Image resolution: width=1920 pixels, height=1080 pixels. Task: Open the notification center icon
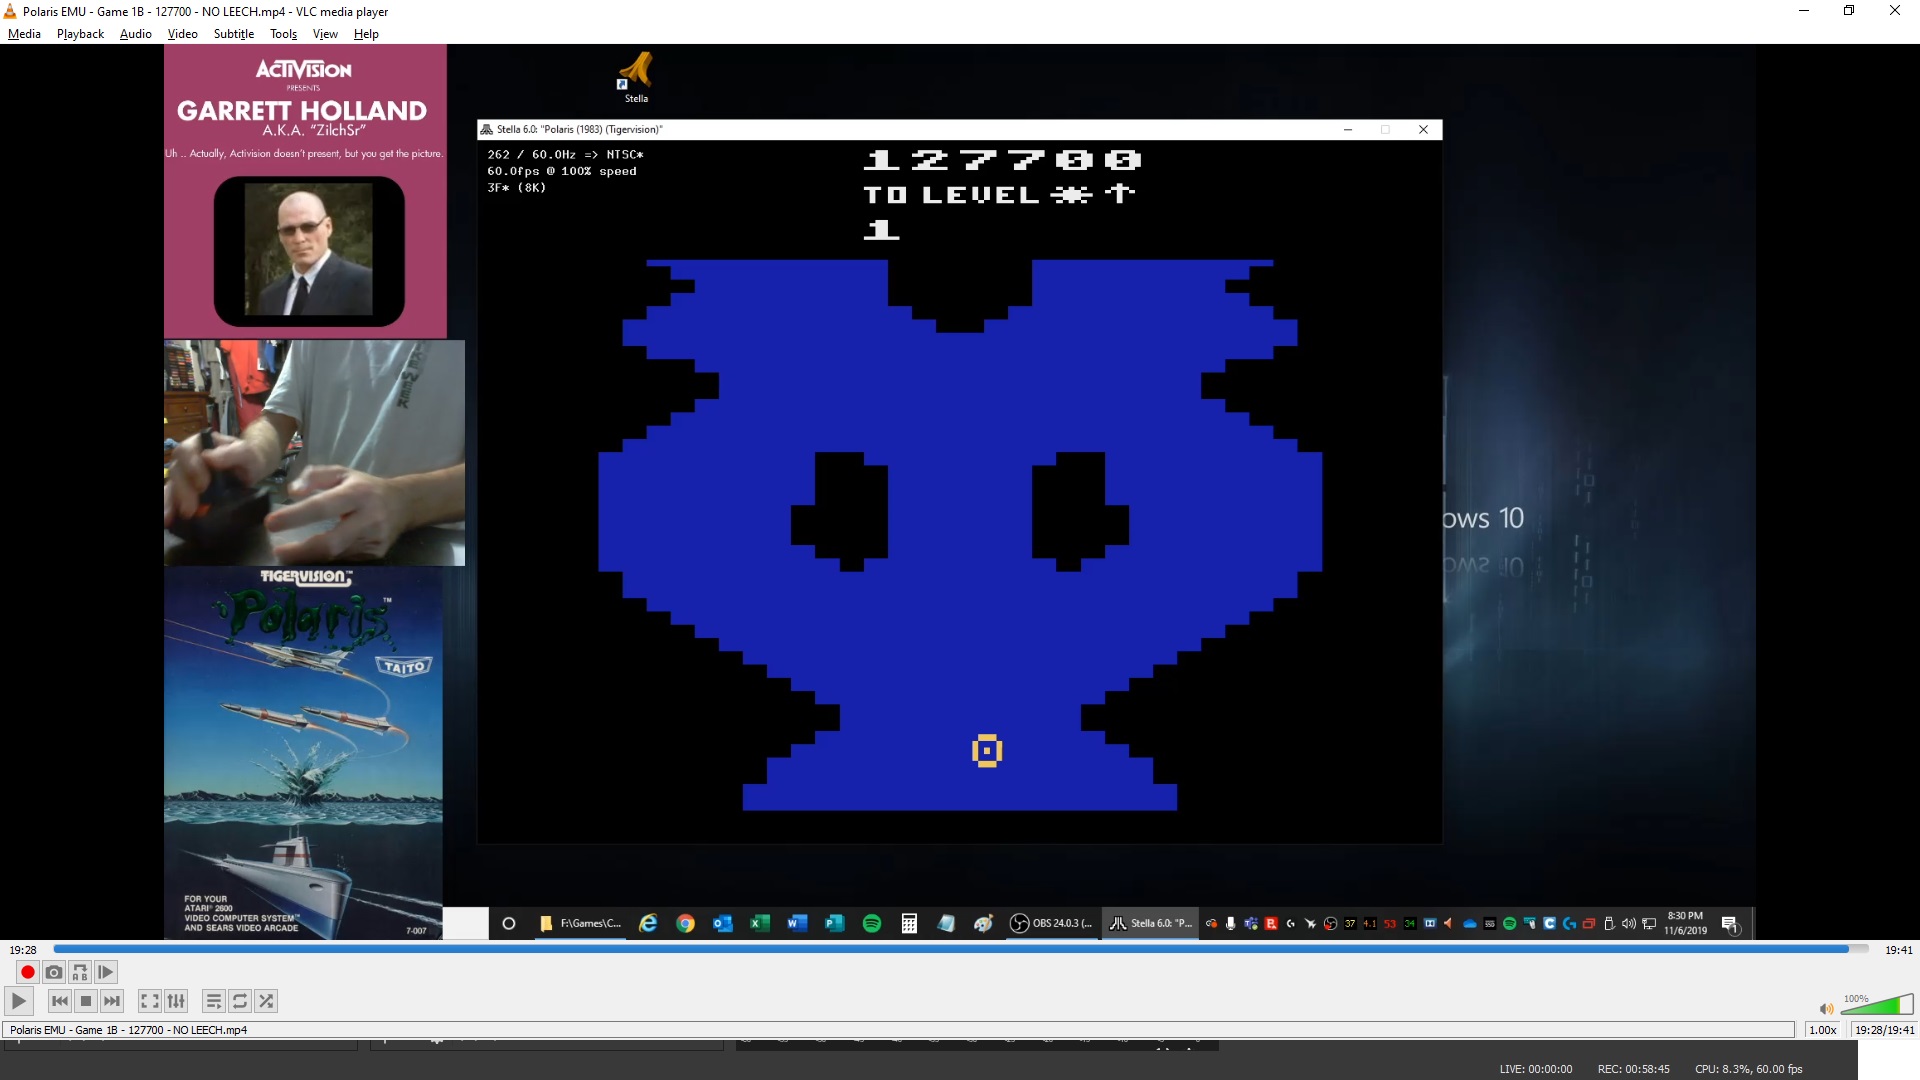pos(1730,924)
